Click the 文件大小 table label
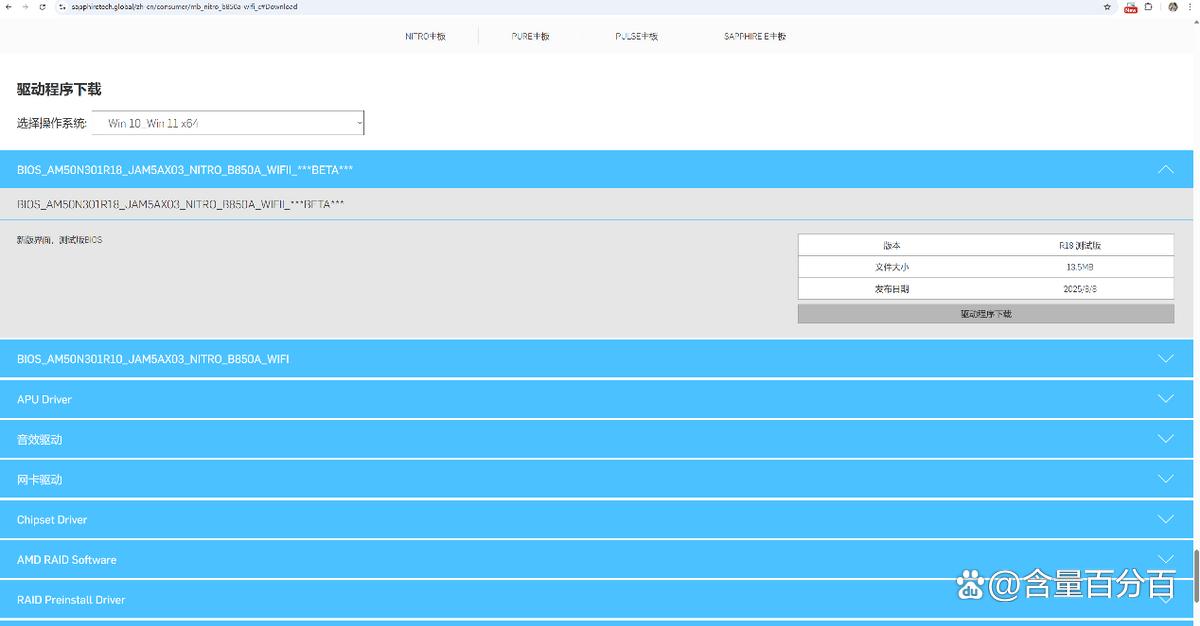The width and height of the screenshot is (1200, 626). tap(892, 267)
